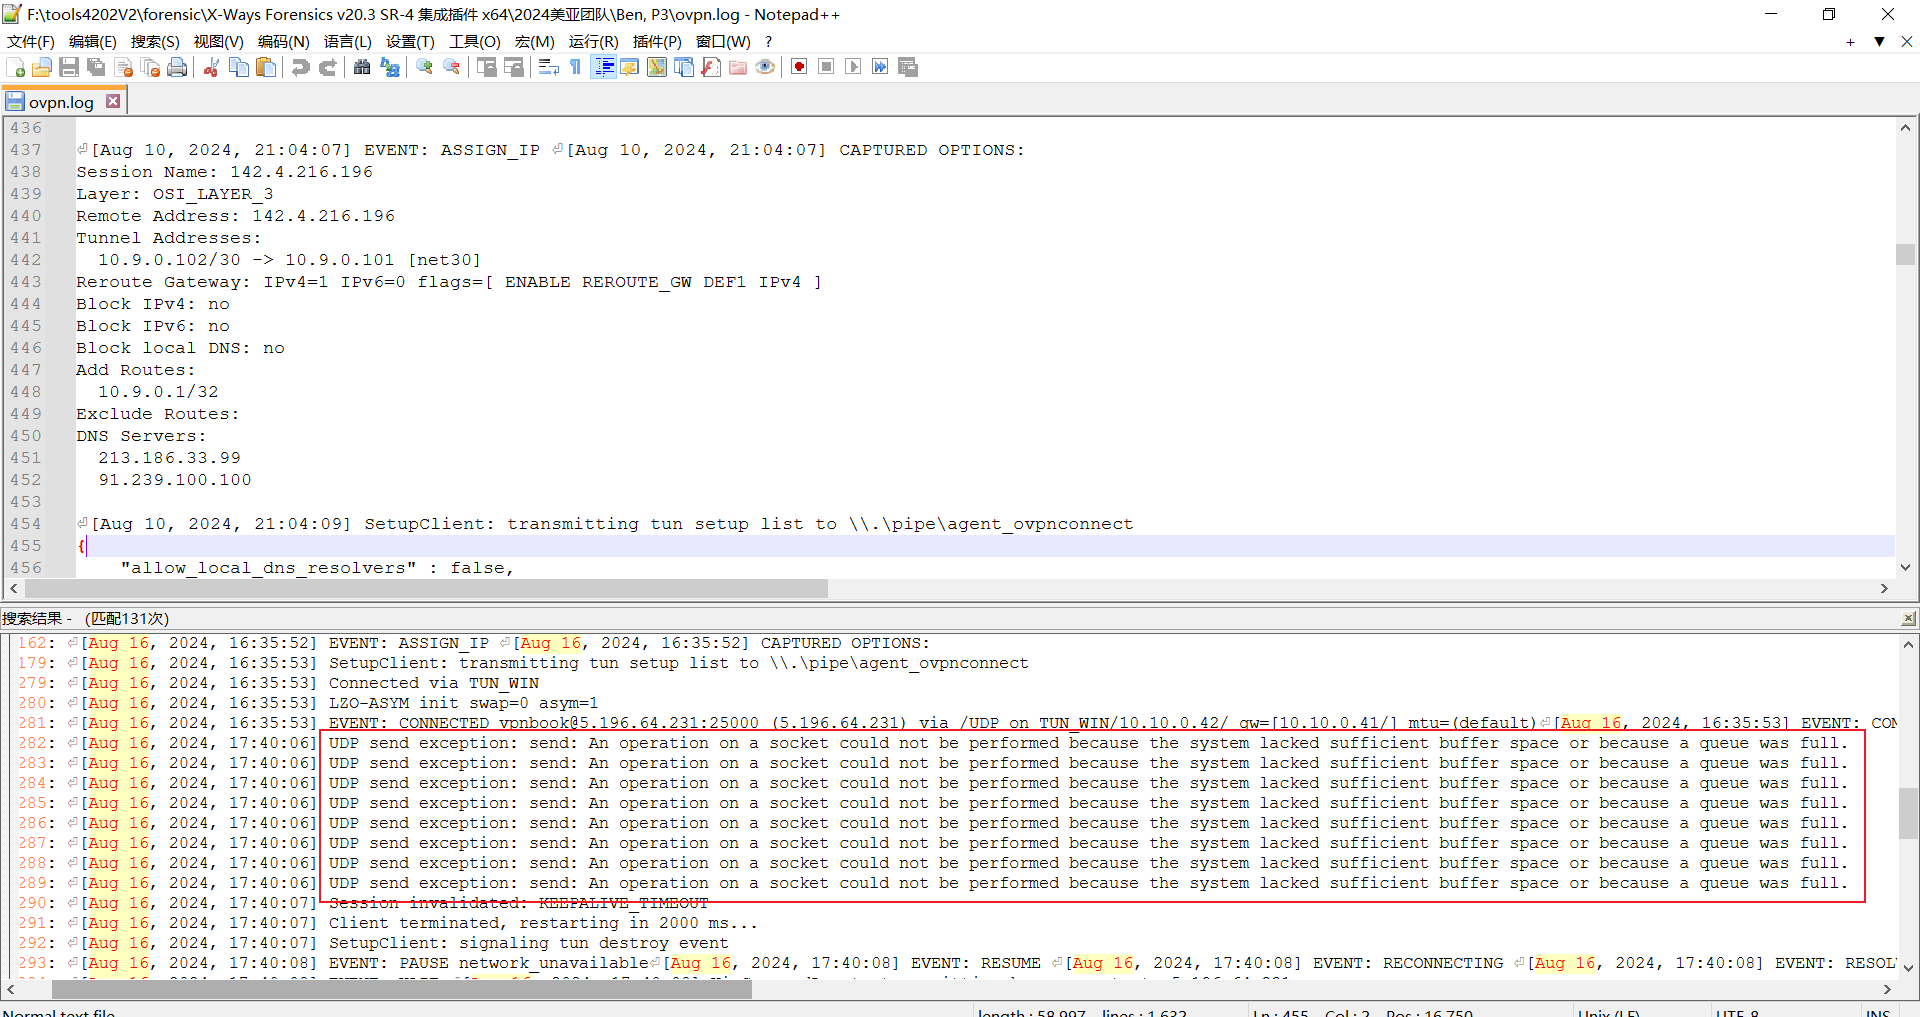Screen dimensions: 1920x1017
Task: Open the user-defined language dialog icon
Action: [x=630, y=67]
